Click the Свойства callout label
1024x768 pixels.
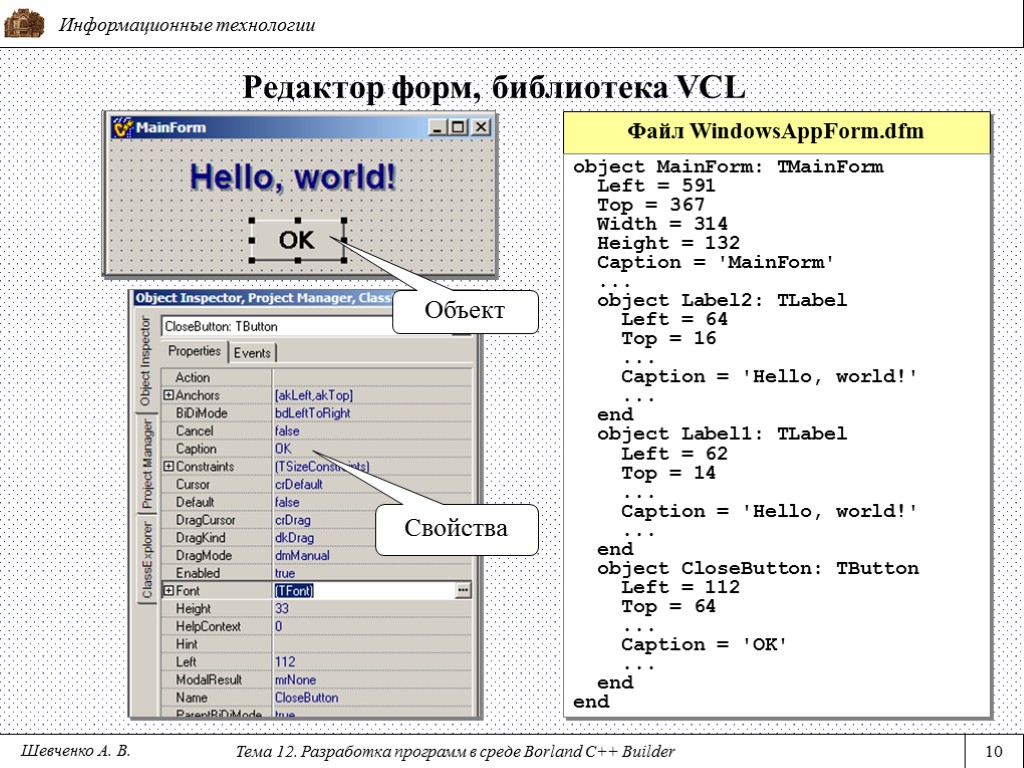tap(456, 528)
